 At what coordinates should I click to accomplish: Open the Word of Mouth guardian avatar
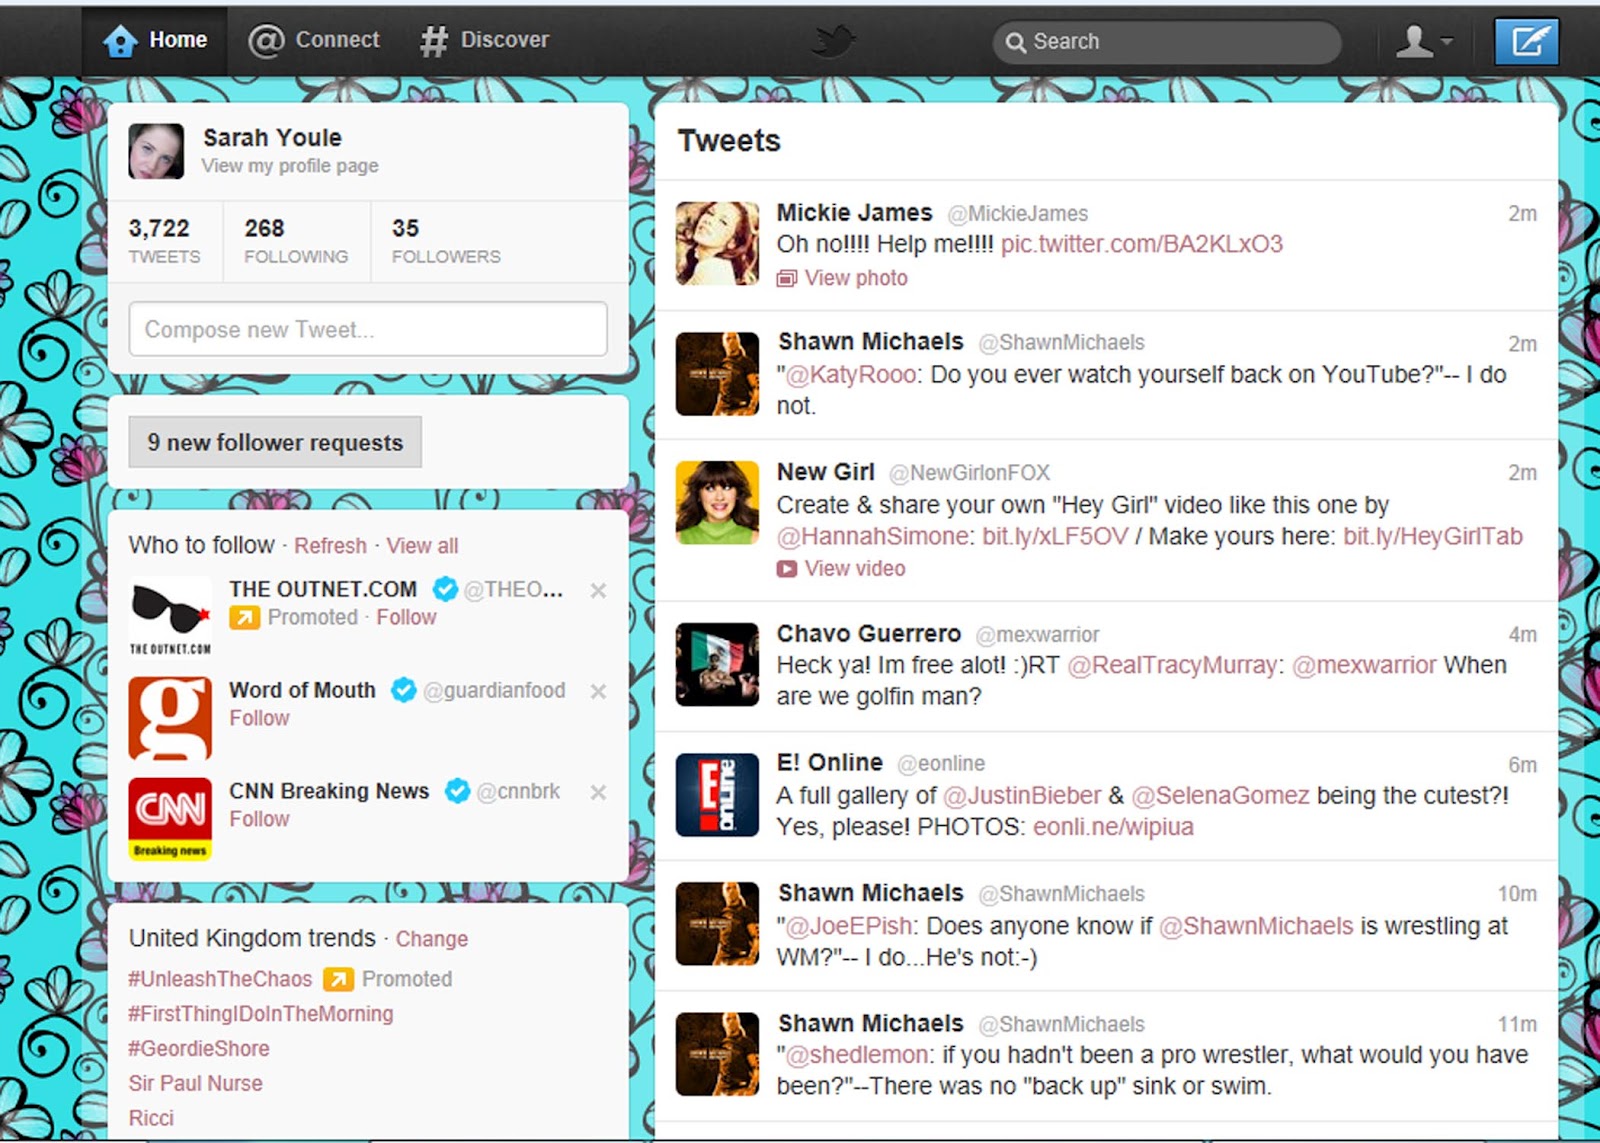click(170, 718)
